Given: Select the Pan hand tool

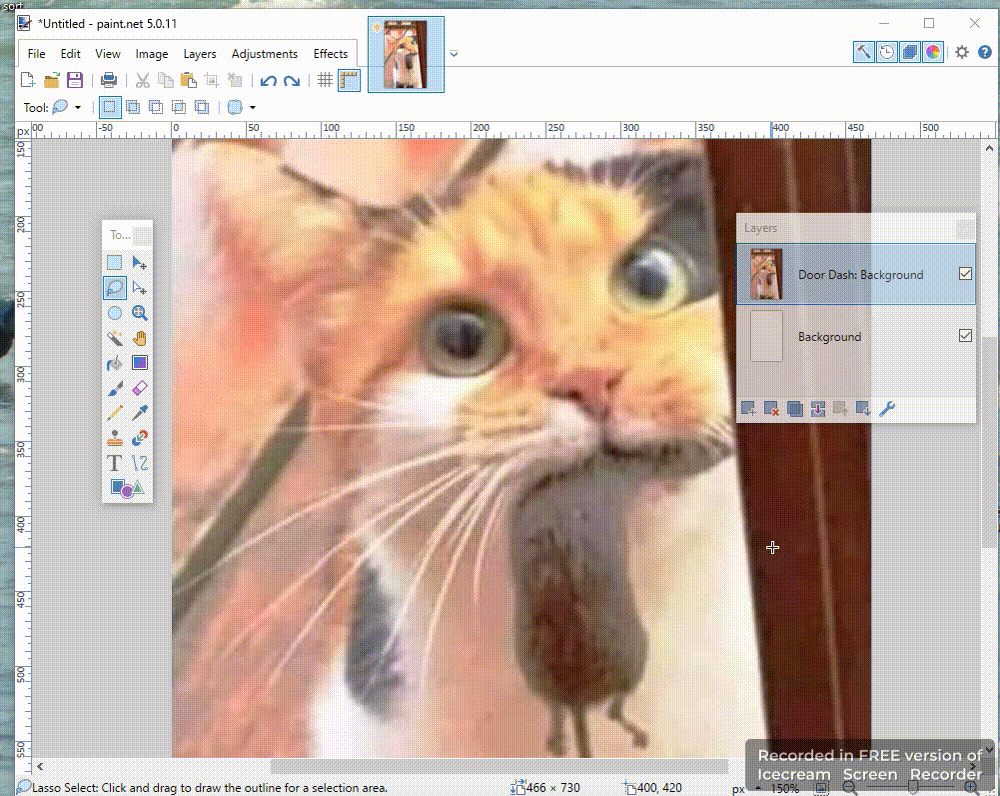Looking at the screenshot, I should (x=139, y=338).
